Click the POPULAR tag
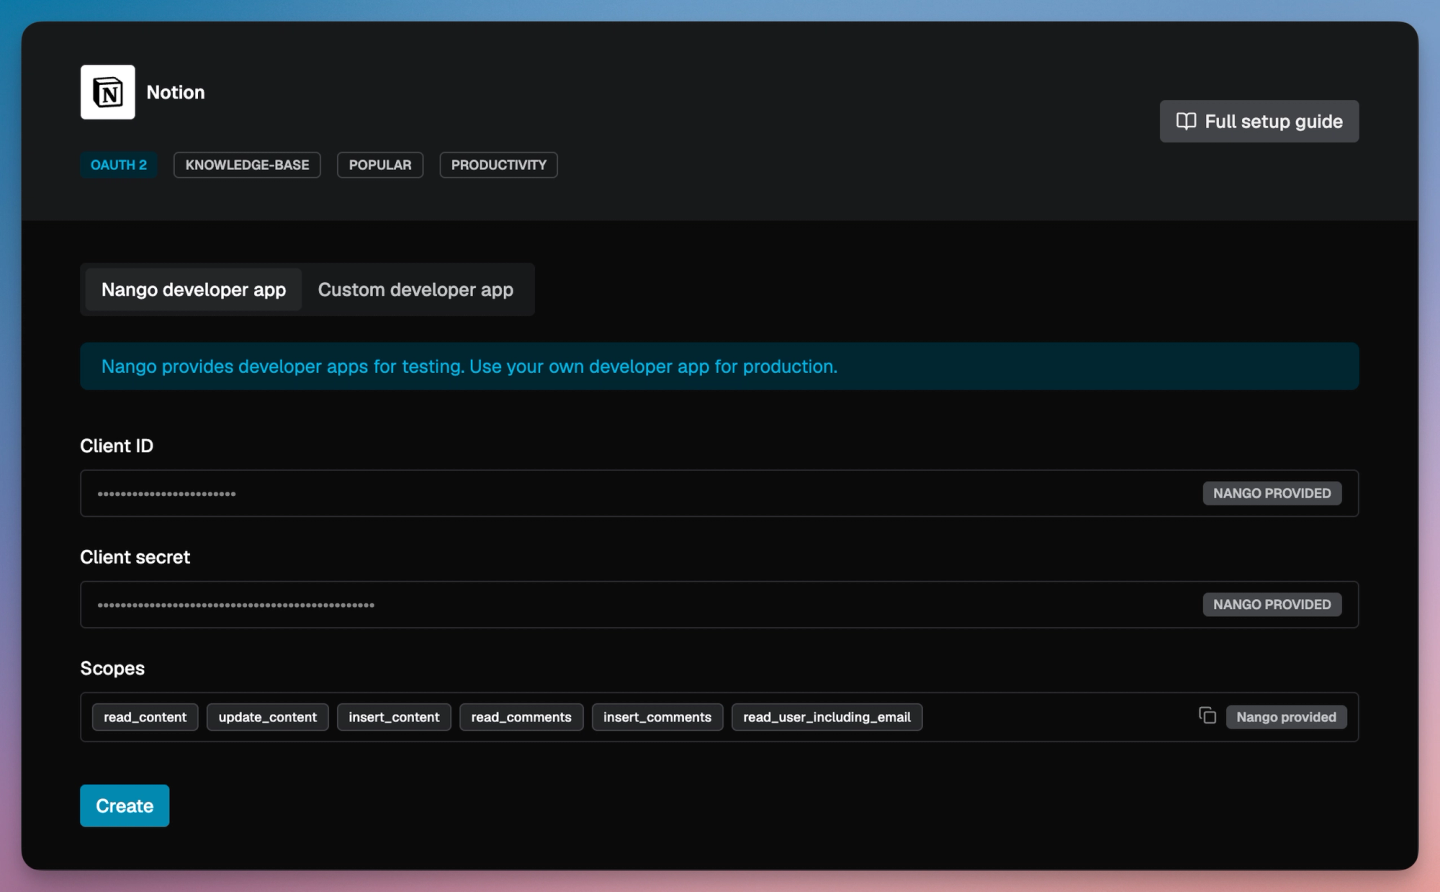1440x892 pixels. 380,165
